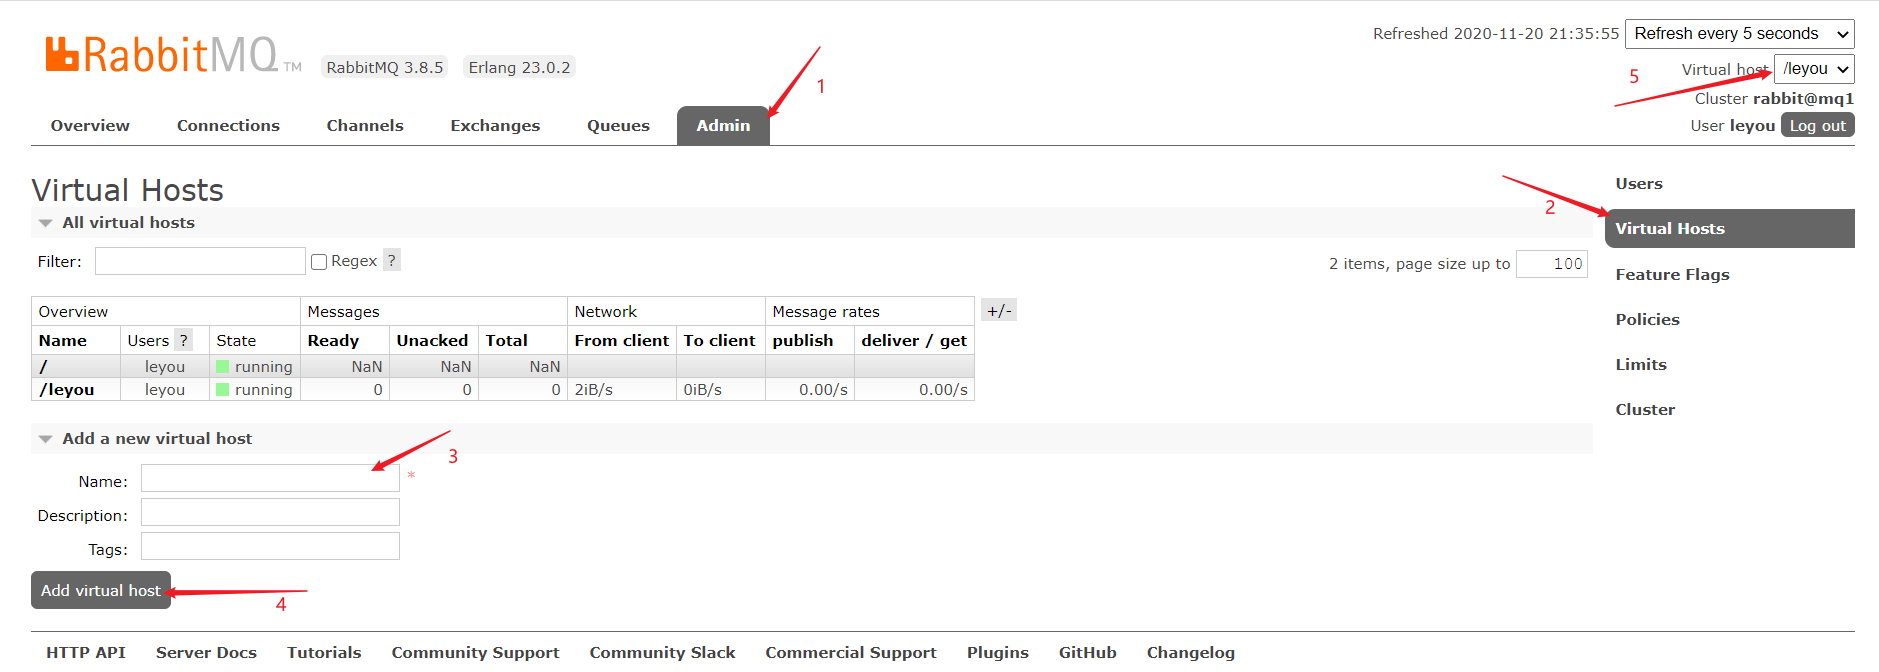The image size is (1879, 672).
Task: Open the refresh interval dropdown
Action: tap(1739, 33)
